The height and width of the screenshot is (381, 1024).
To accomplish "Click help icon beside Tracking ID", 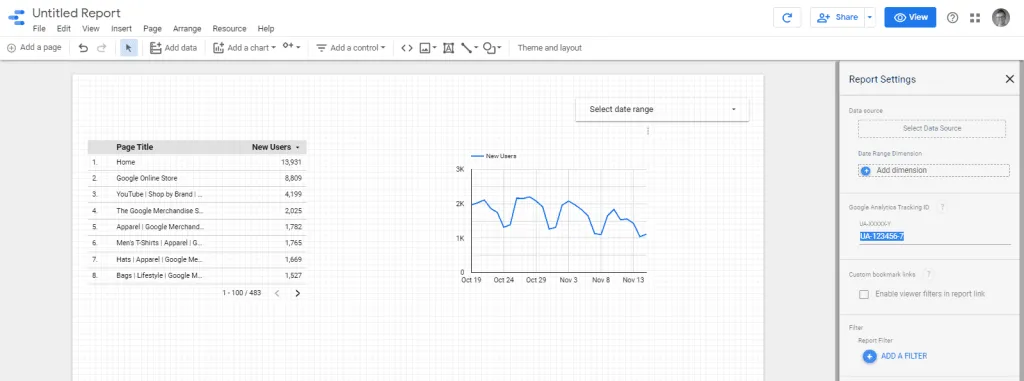I will click(x=942, y=207).
